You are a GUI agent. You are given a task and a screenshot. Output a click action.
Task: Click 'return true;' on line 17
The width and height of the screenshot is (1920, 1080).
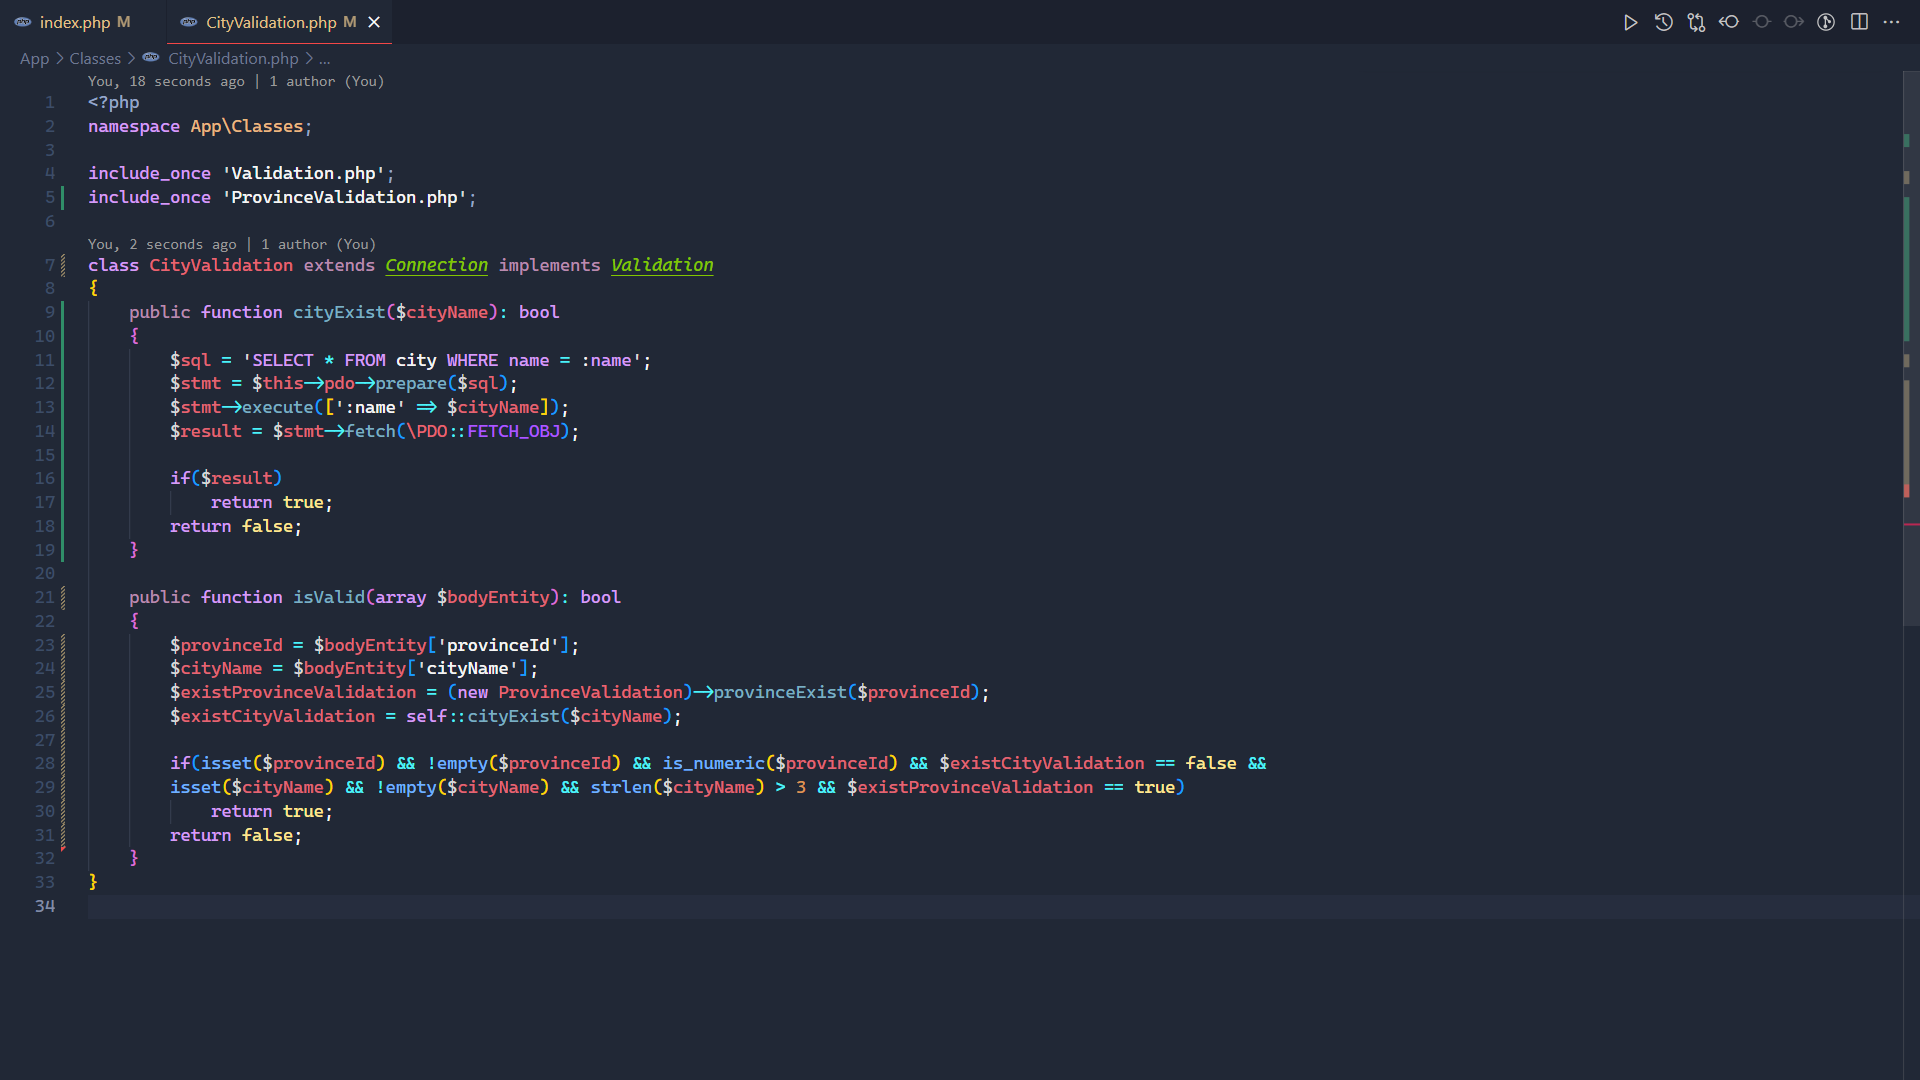tap(271, 502)
